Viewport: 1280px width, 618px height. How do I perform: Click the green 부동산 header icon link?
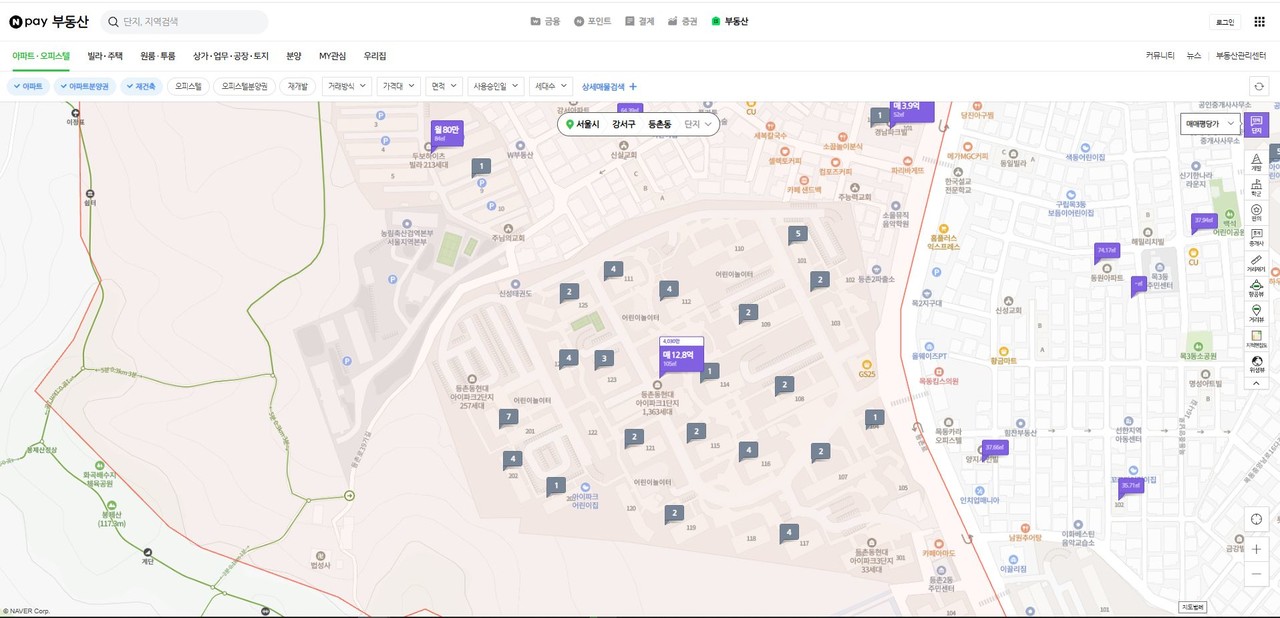(730, 21)
